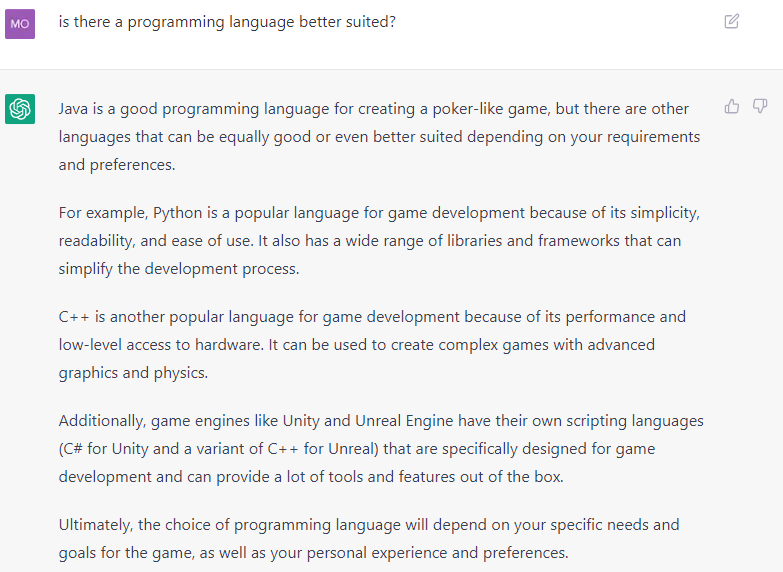Click the paragraph starting "C++ is another popular"
The width and height of the screenshot is (783, 572).
372,345
